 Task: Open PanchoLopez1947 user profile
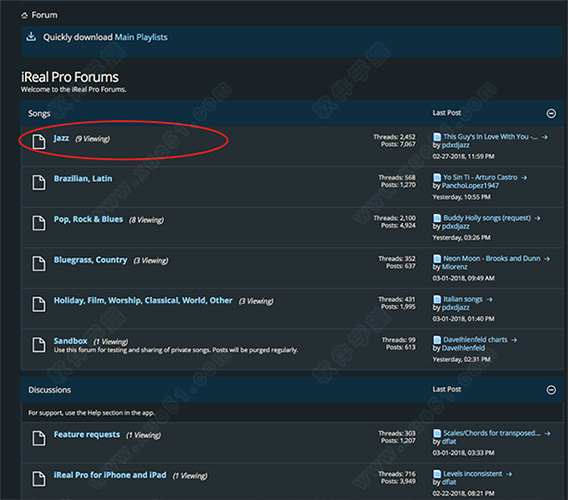[x=470, y=186]
